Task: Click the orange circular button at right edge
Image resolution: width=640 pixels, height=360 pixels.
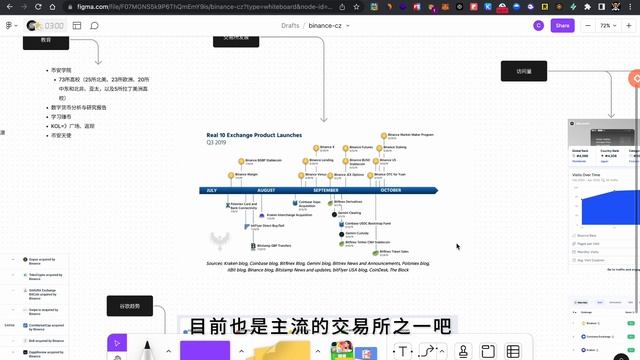Action: coord(635,78)
